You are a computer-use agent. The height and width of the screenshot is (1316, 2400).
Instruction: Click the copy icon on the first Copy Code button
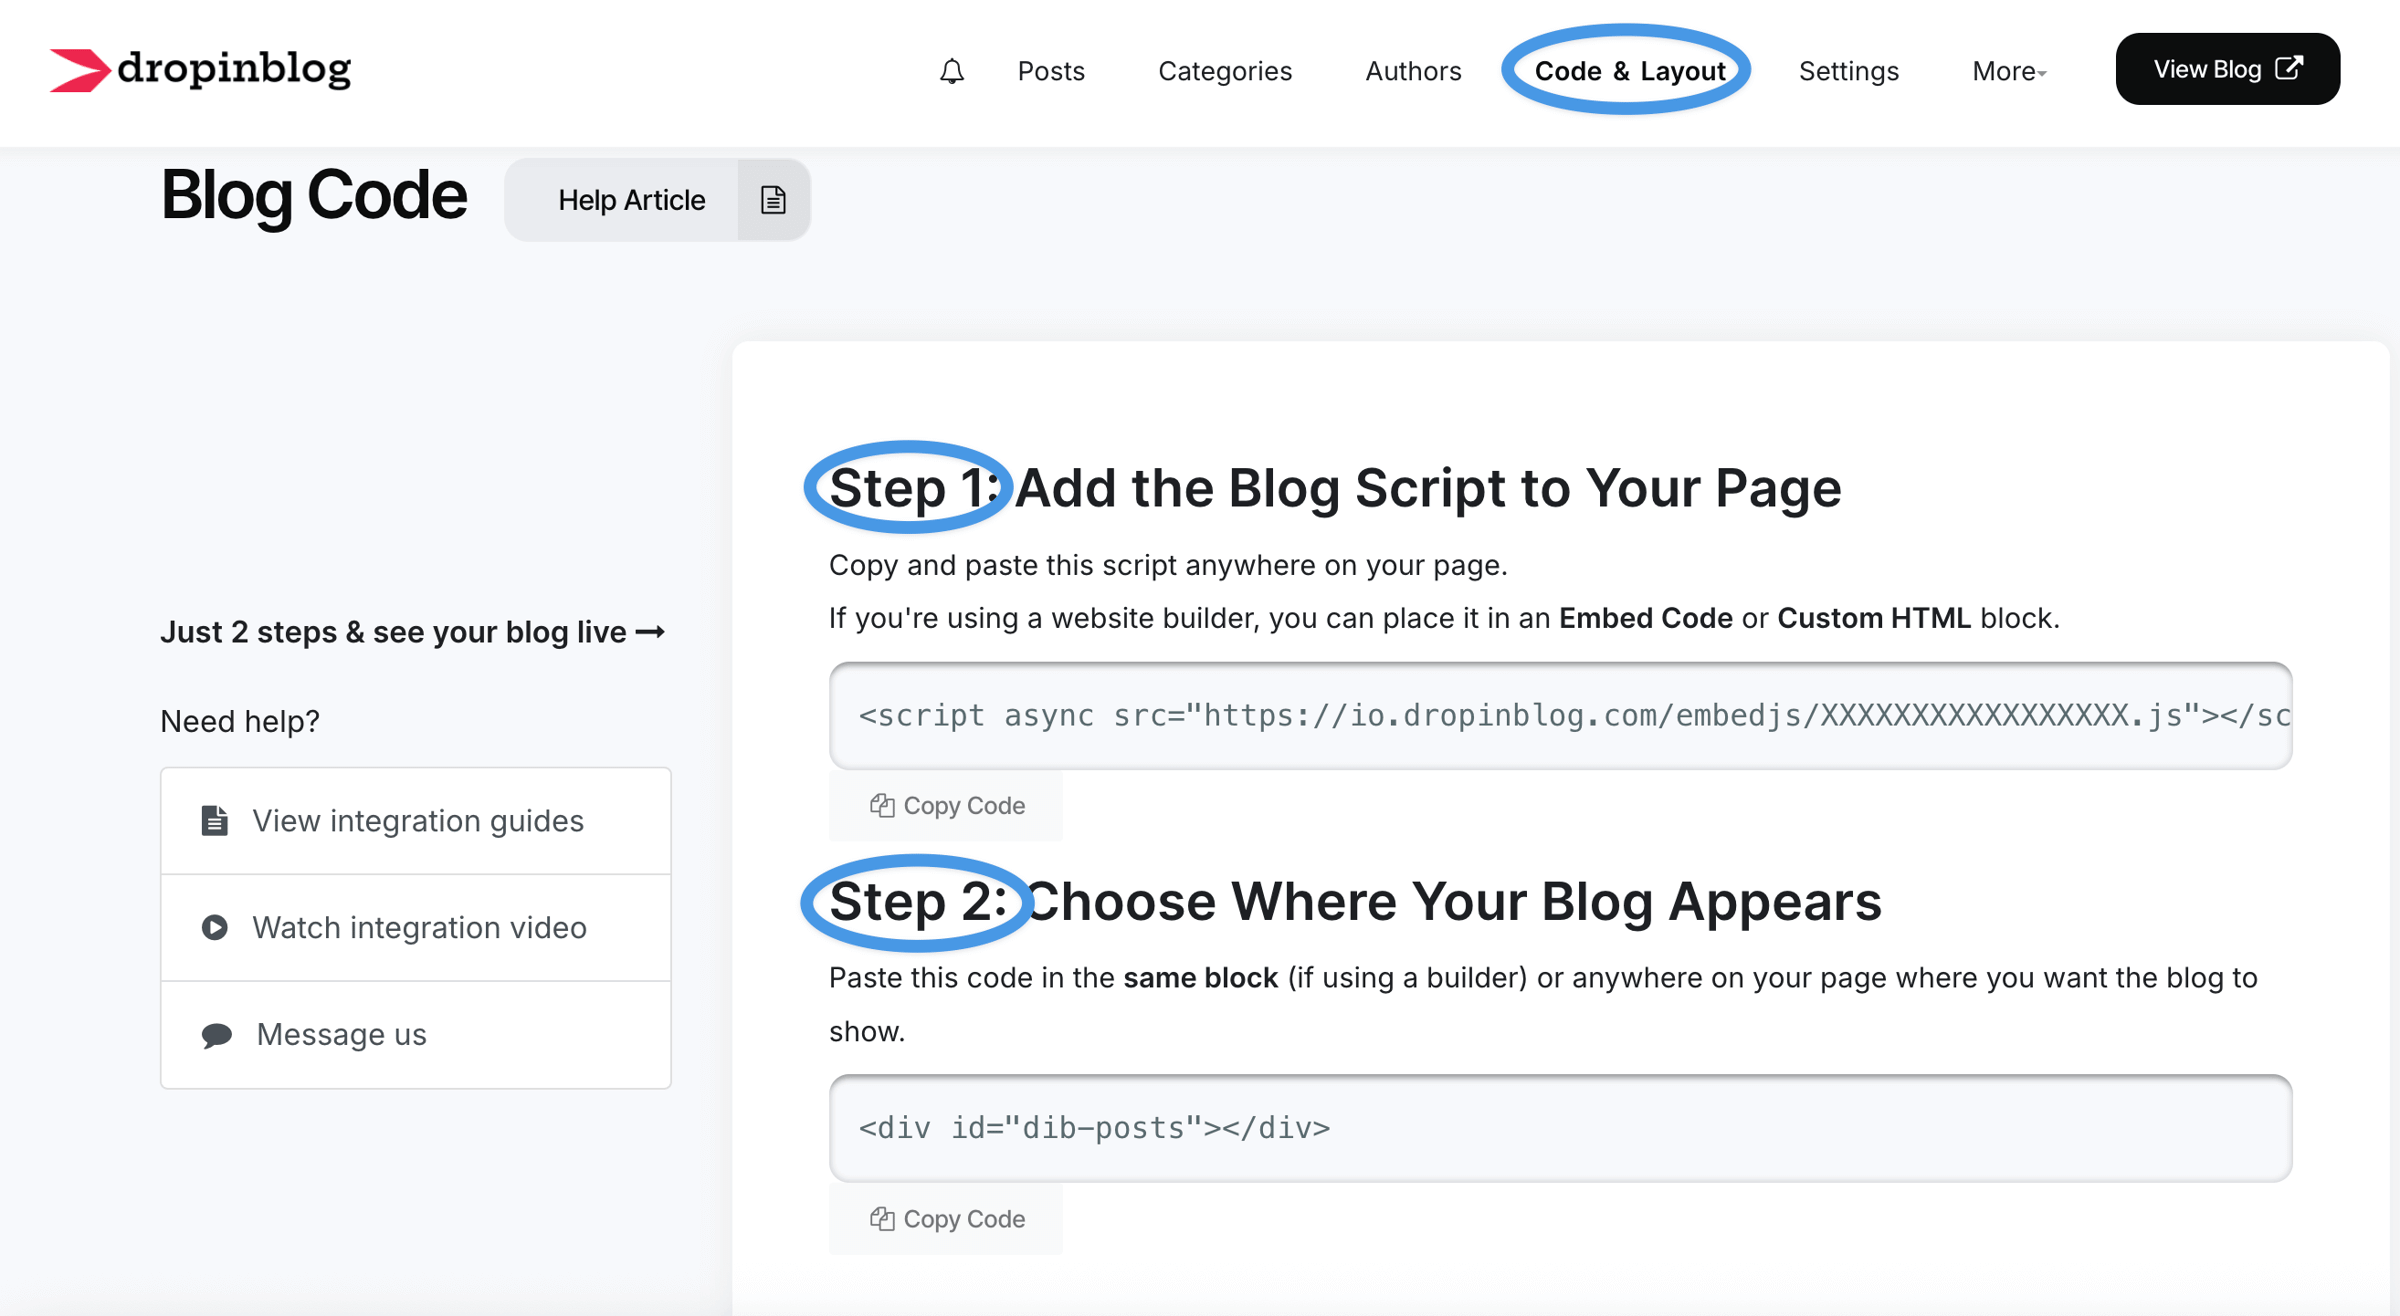pos(881,805)
